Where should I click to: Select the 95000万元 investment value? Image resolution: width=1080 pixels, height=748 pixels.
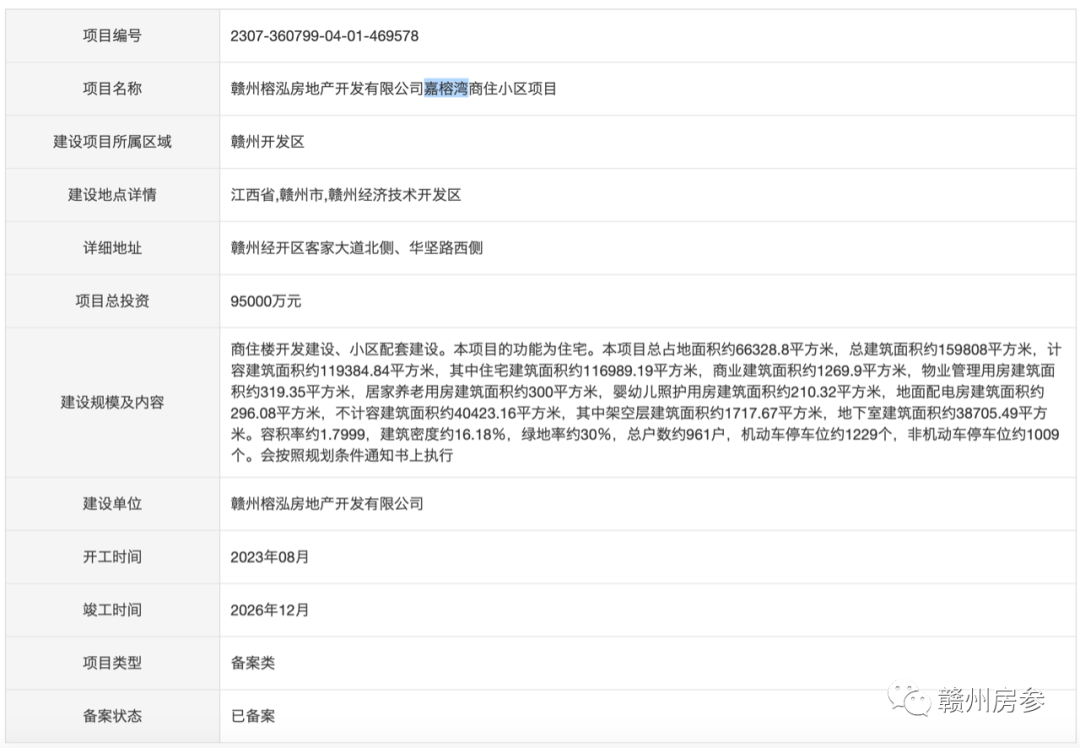(266, 301)
